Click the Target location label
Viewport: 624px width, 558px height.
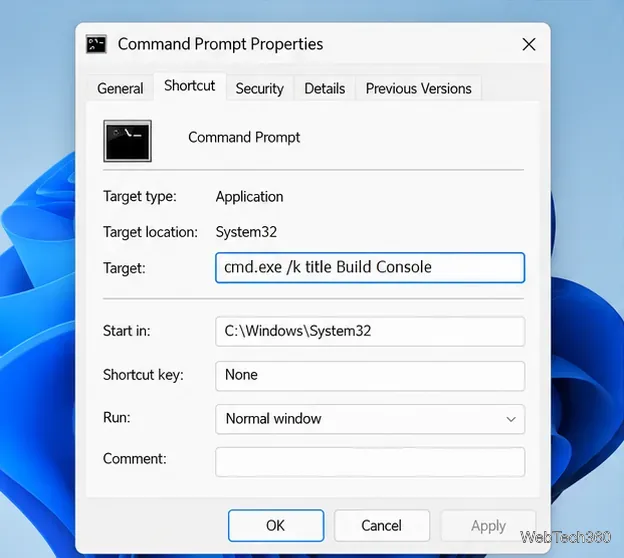click(x=150, y=232)
